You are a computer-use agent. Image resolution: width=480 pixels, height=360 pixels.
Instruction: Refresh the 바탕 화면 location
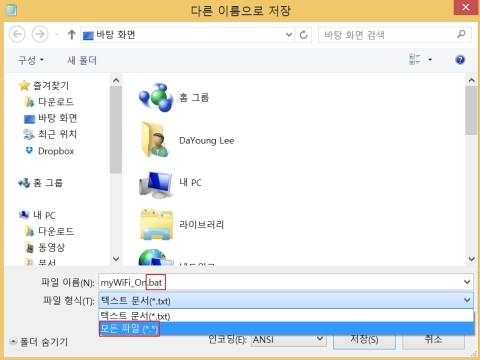click(303, 35)
